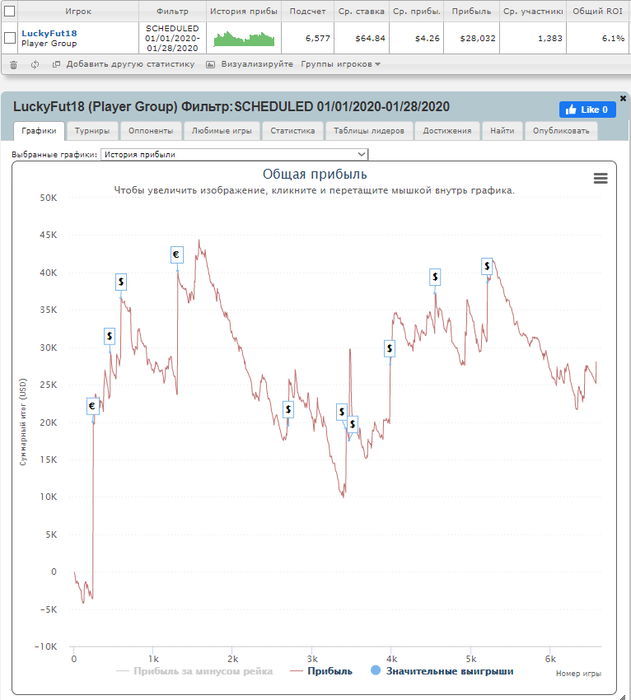The height and width of the screenshot is (700, 631).
Task: Click the dollar marker at the 5.2k peak
Action: coord(487,267)
